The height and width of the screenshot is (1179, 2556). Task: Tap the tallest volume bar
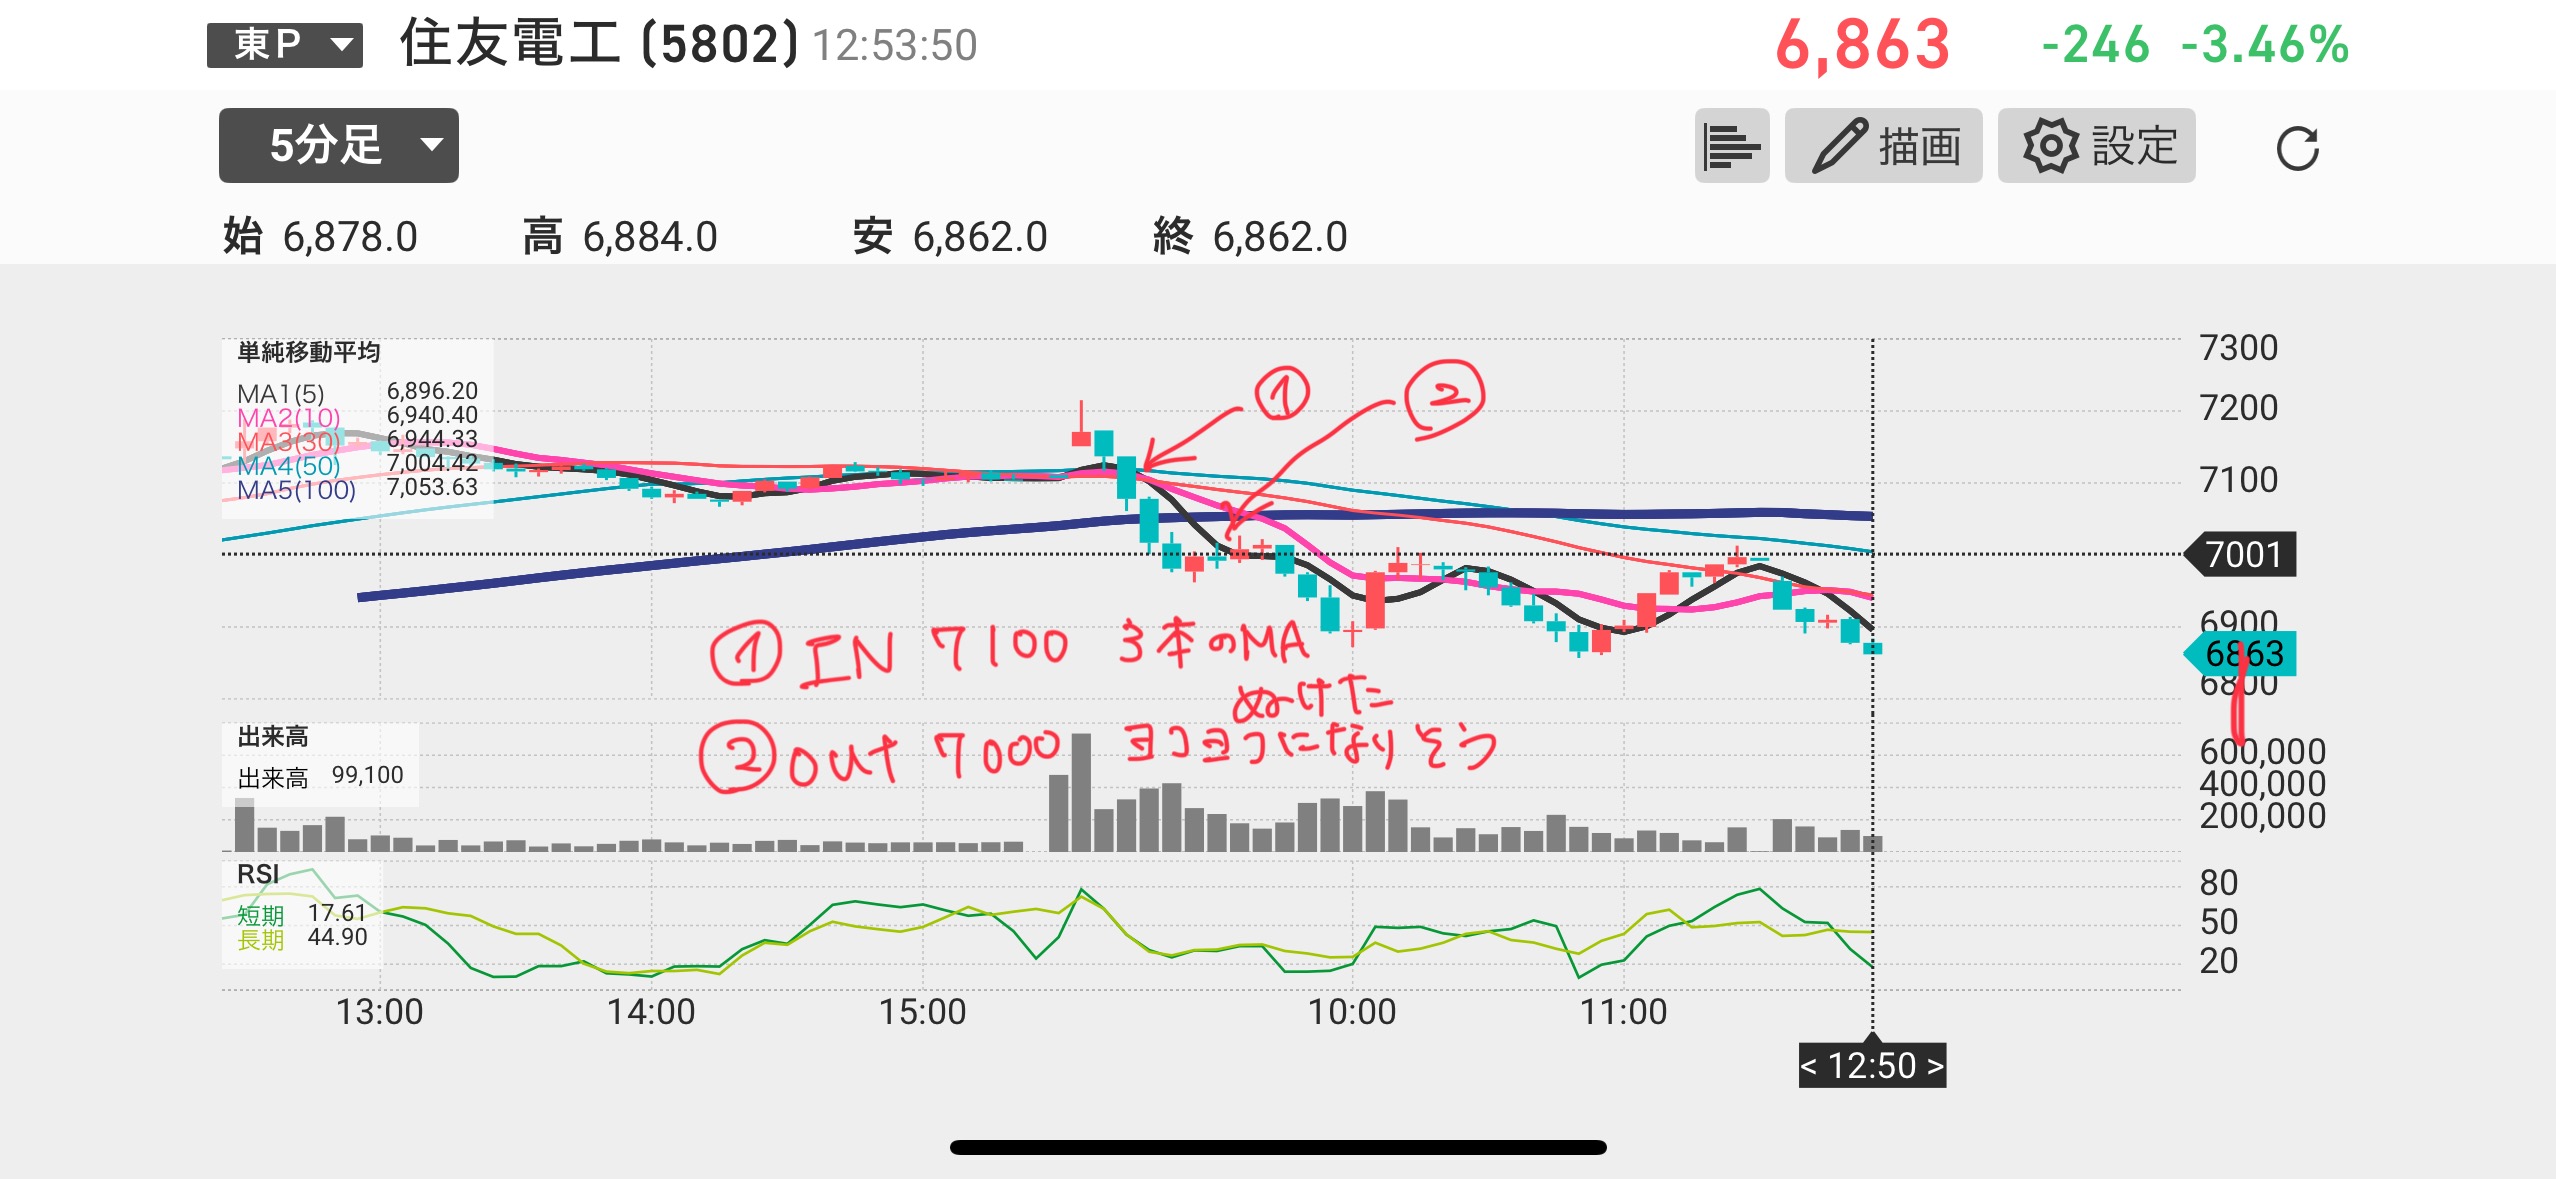[x=1081, y=792]
